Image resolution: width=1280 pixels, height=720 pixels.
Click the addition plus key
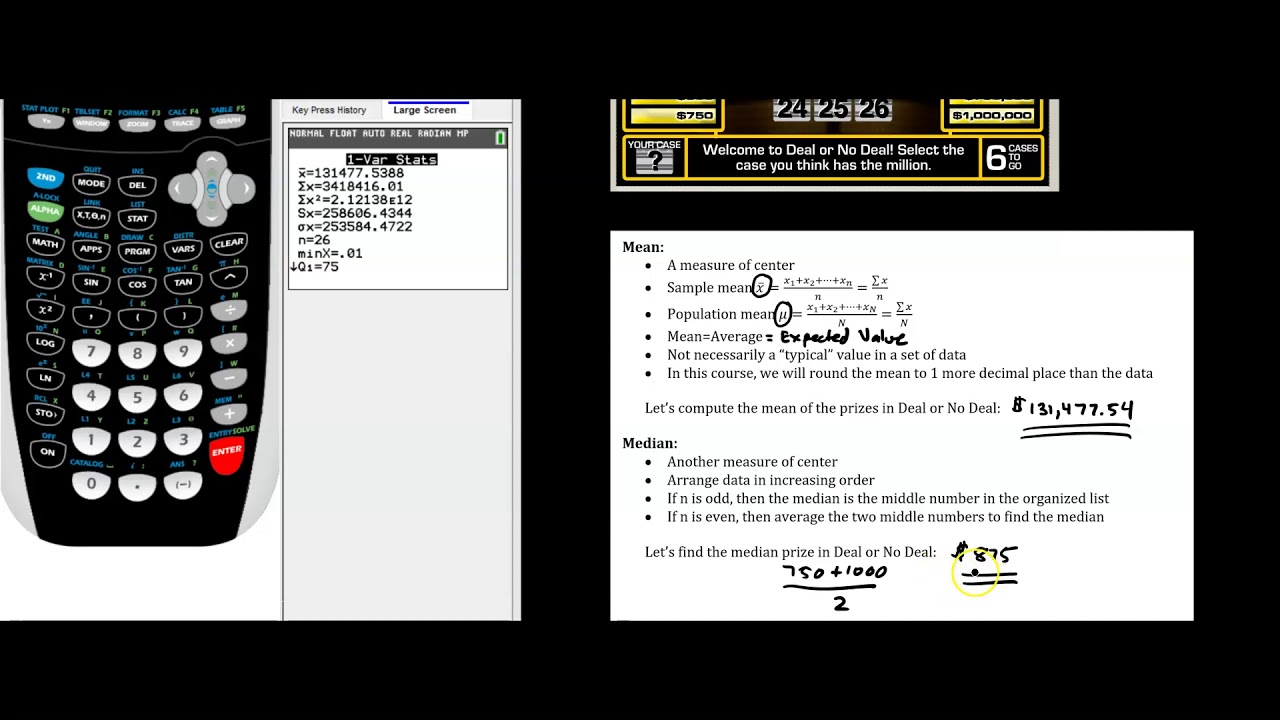[x=229, y=413]
